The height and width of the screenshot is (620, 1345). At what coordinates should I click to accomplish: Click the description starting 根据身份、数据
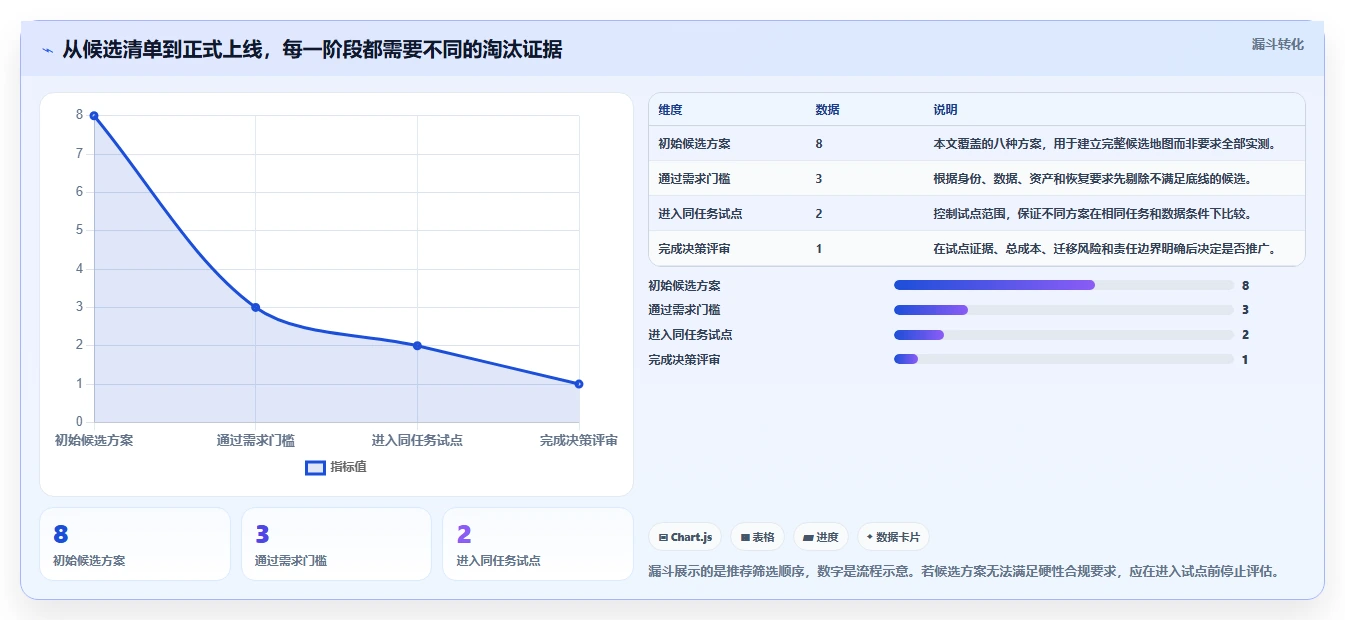pos(1093,179)
